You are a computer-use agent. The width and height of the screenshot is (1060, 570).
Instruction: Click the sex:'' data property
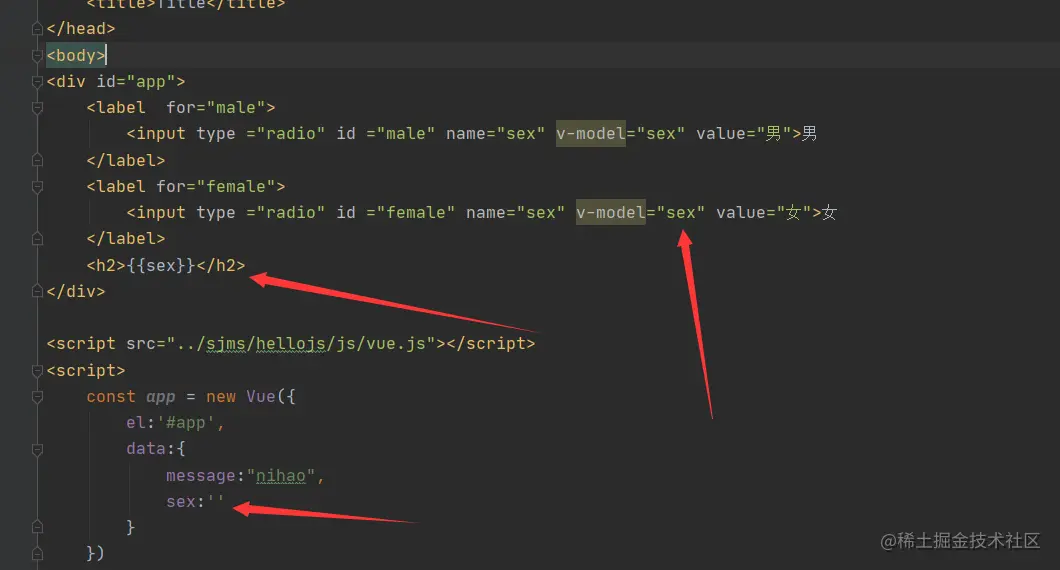coord(195,502)
